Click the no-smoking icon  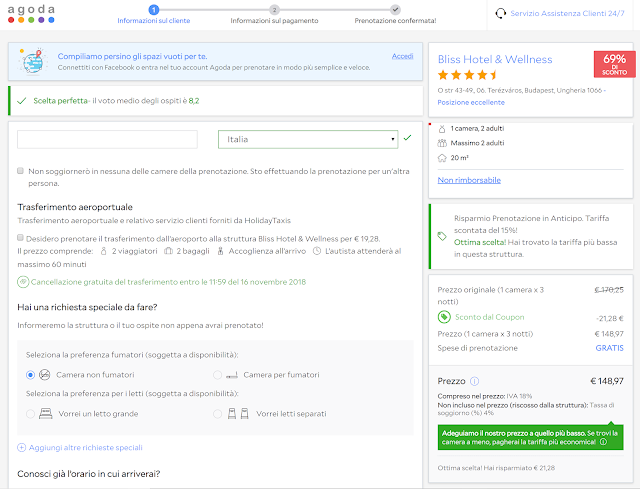pos(44,375)
